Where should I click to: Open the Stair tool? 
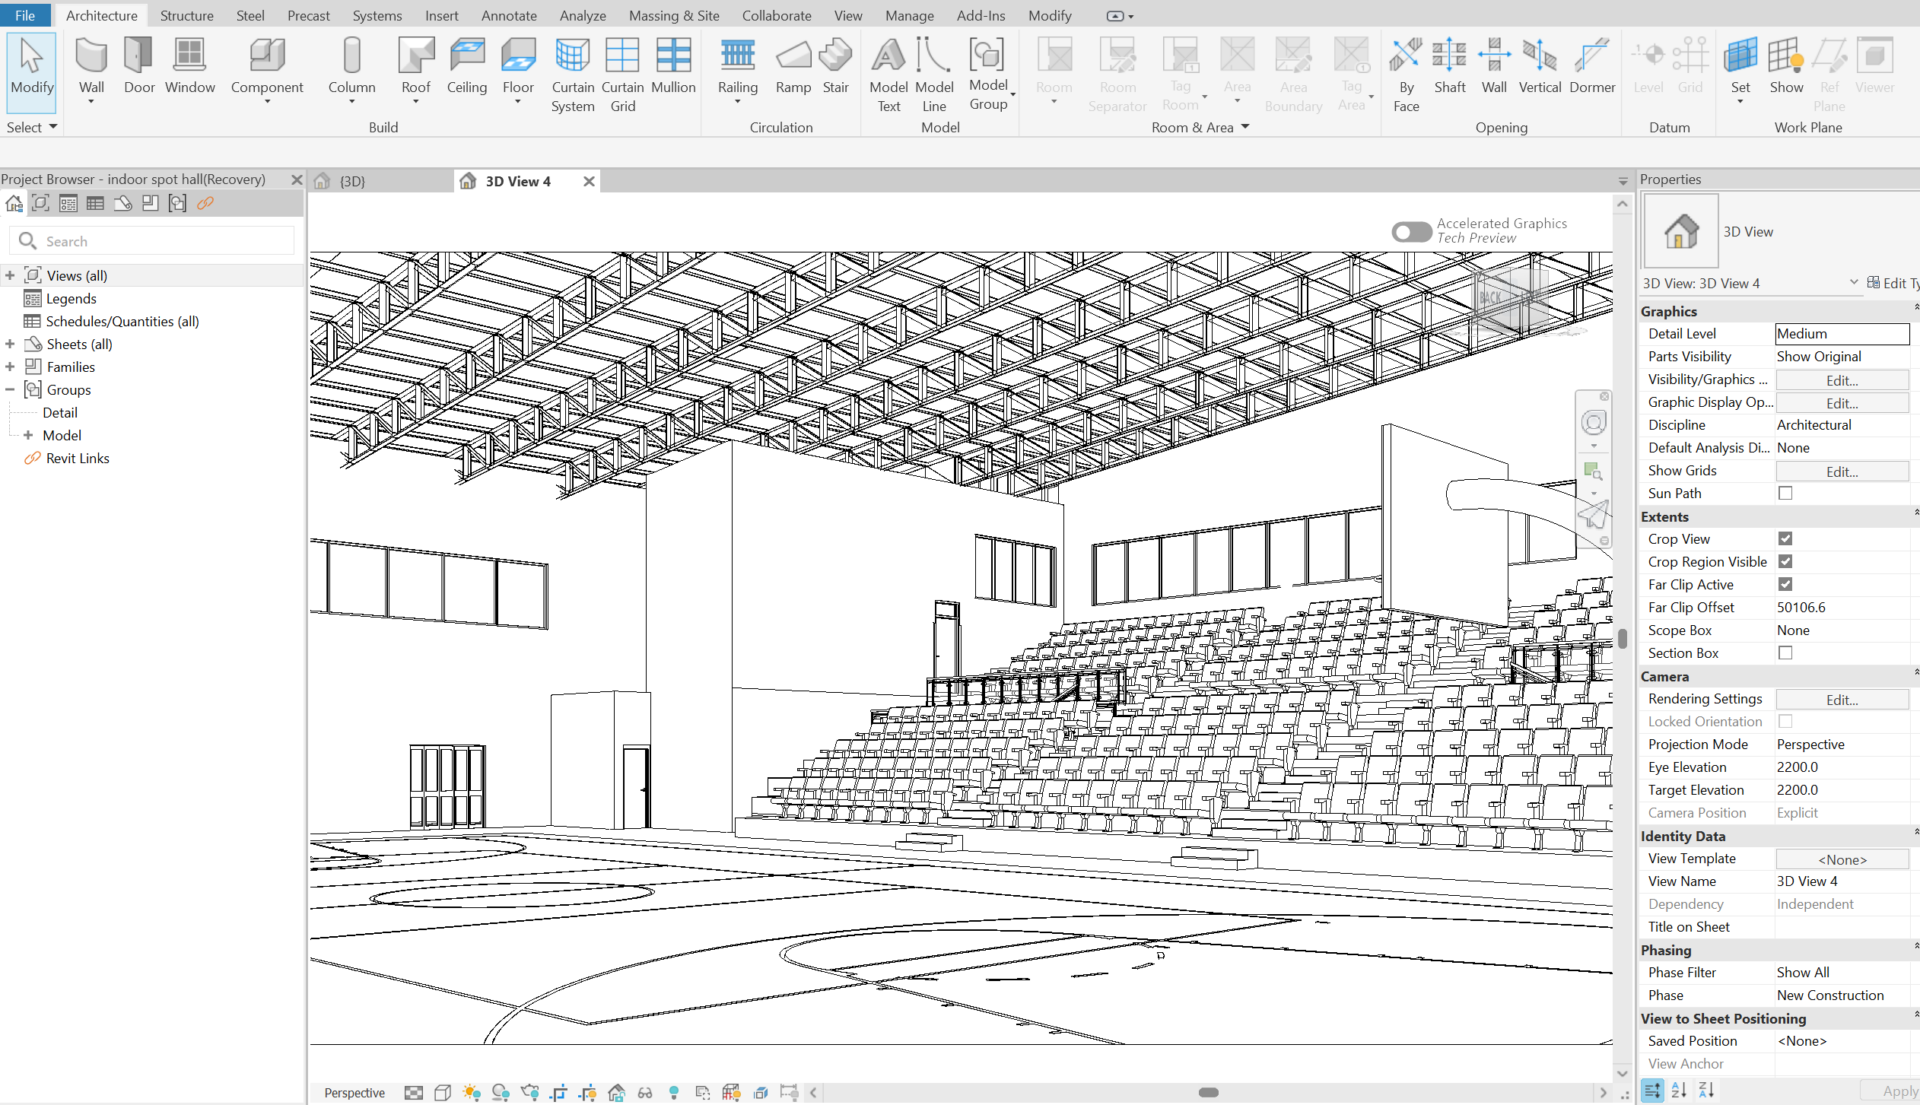[x=835, y=68]
